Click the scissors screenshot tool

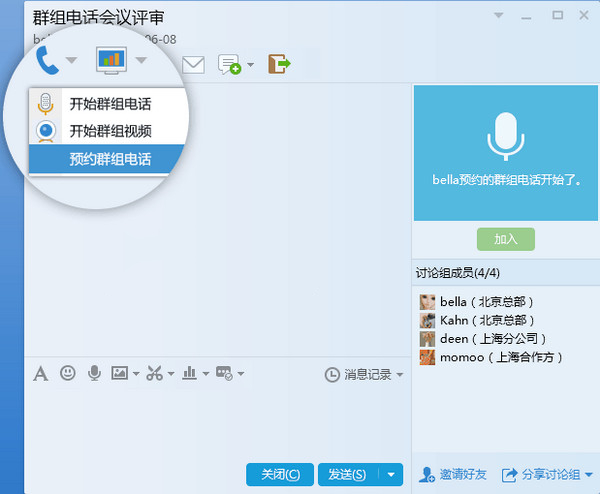click(153, 373)
